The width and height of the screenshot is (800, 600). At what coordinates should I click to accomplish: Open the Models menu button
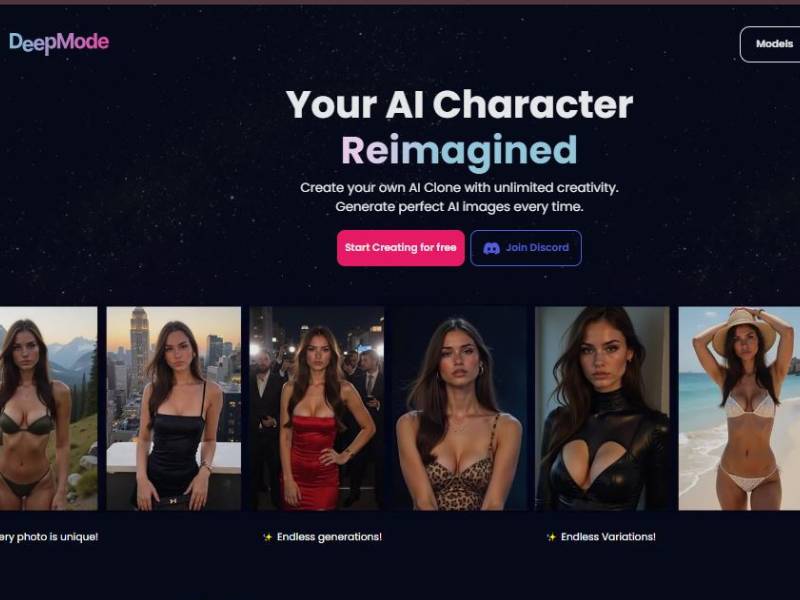pyautogui.click(x=770, y=44)
